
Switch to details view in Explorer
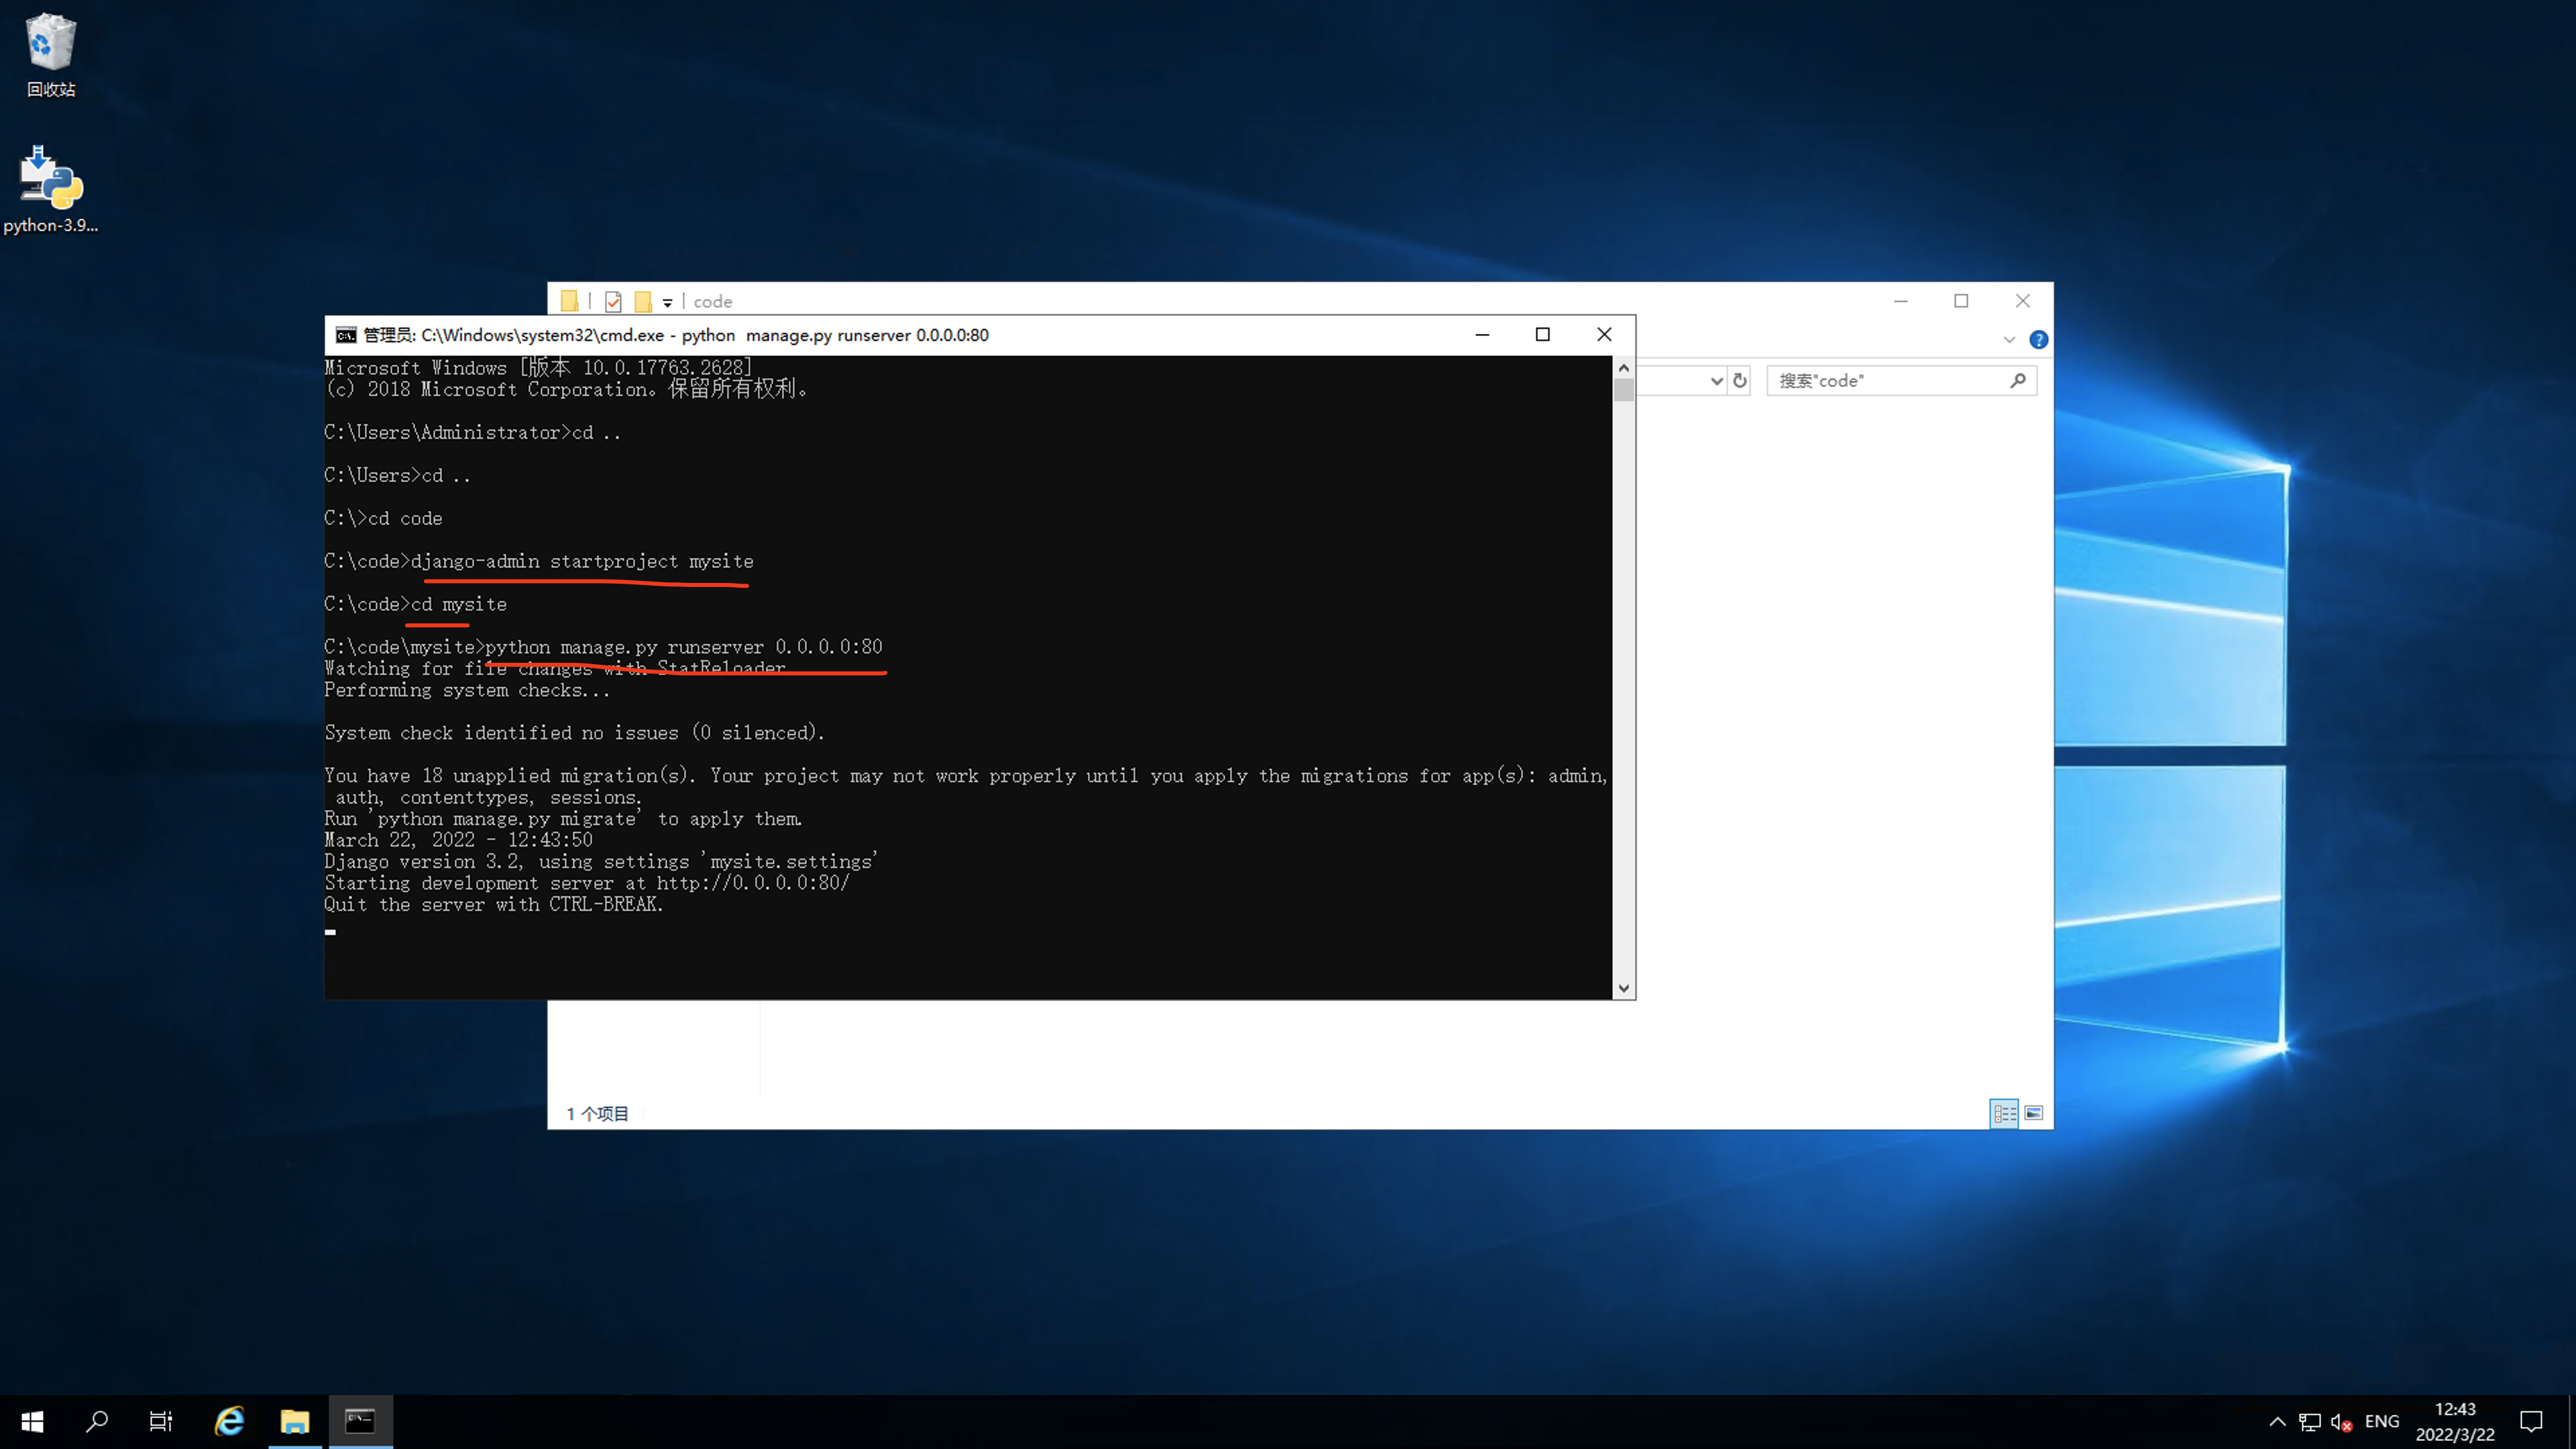pyautogui.click(x=2004, y=1113)
